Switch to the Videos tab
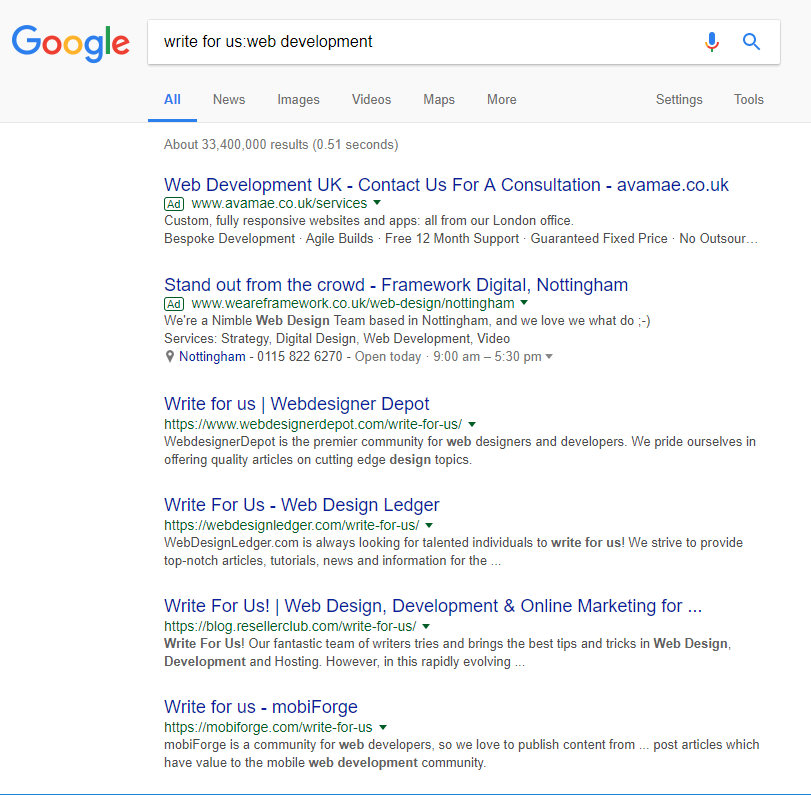Image resolution: width=811 pixels, height=795 pixels. click(371, 99)
